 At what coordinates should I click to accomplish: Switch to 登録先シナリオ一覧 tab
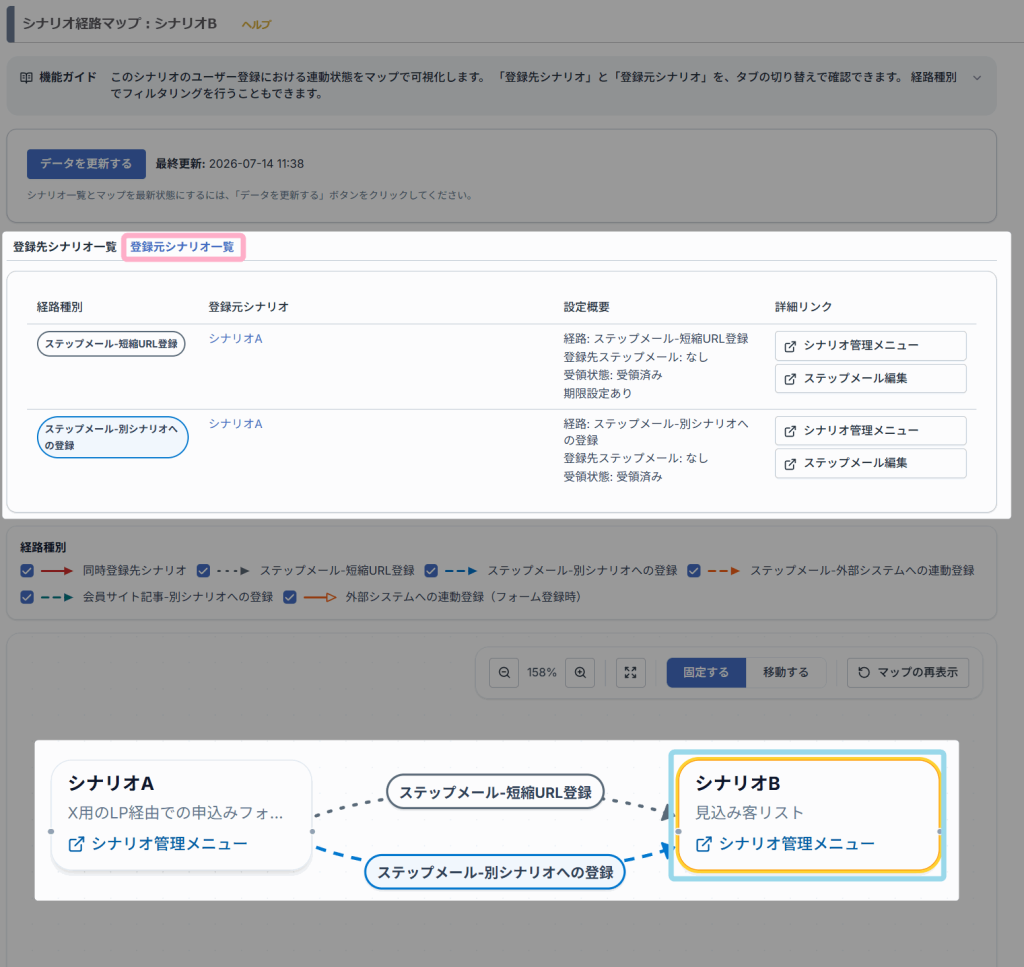65,247
